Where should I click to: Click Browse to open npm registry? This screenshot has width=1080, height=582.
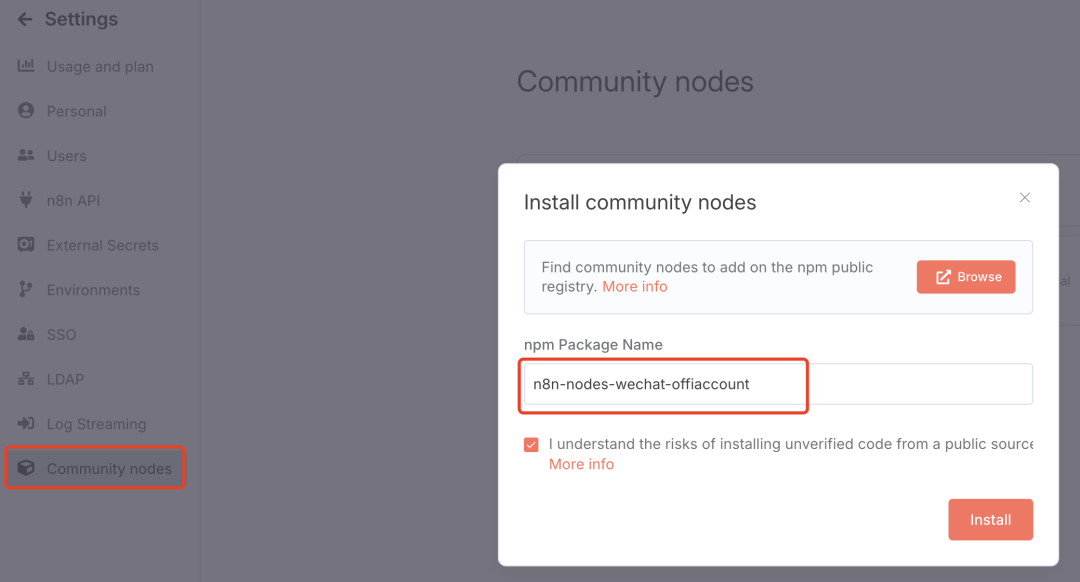pos(966,277)
